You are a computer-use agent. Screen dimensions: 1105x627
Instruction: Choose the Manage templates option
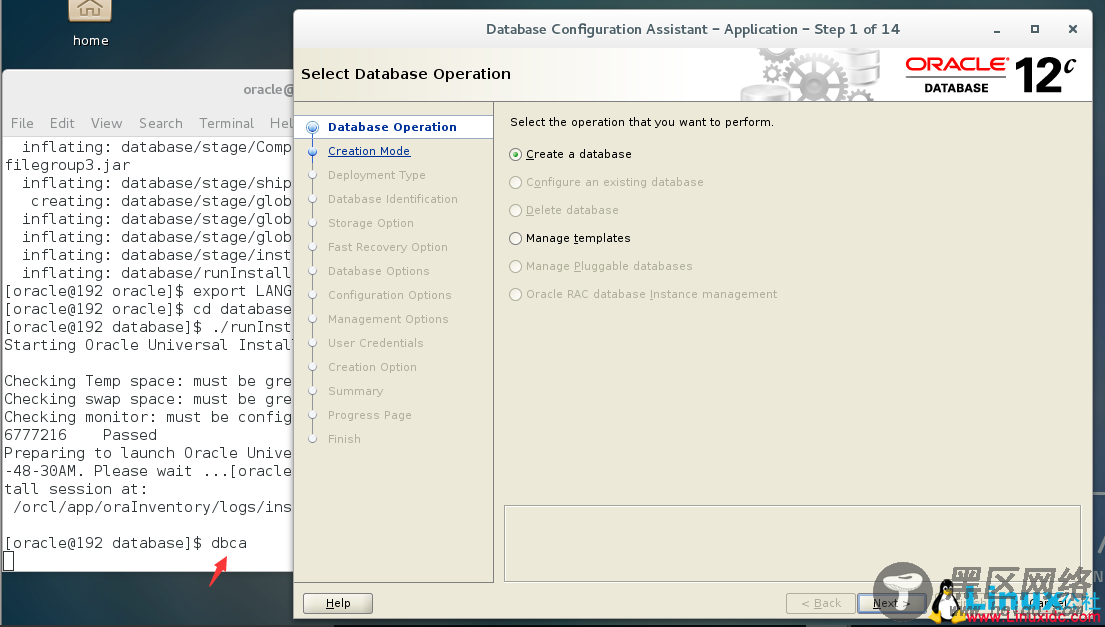coord(569,239)
